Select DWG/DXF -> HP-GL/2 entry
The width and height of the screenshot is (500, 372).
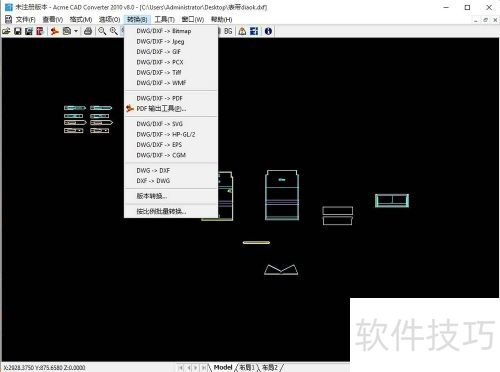pyautogui.click(x=166, y=134)
